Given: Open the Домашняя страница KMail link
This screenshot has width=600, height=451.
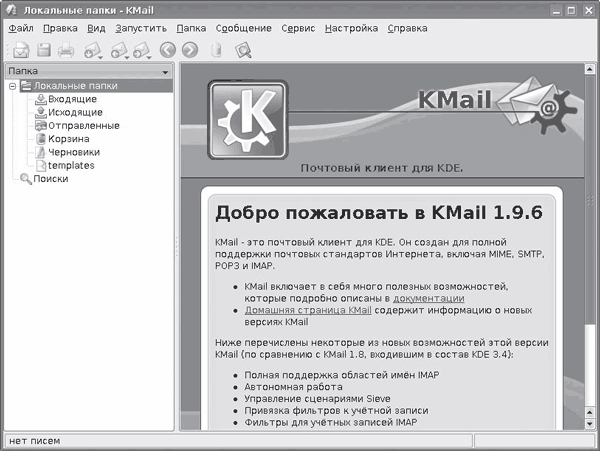Looking at the screenshot, I should pos(308,310).
